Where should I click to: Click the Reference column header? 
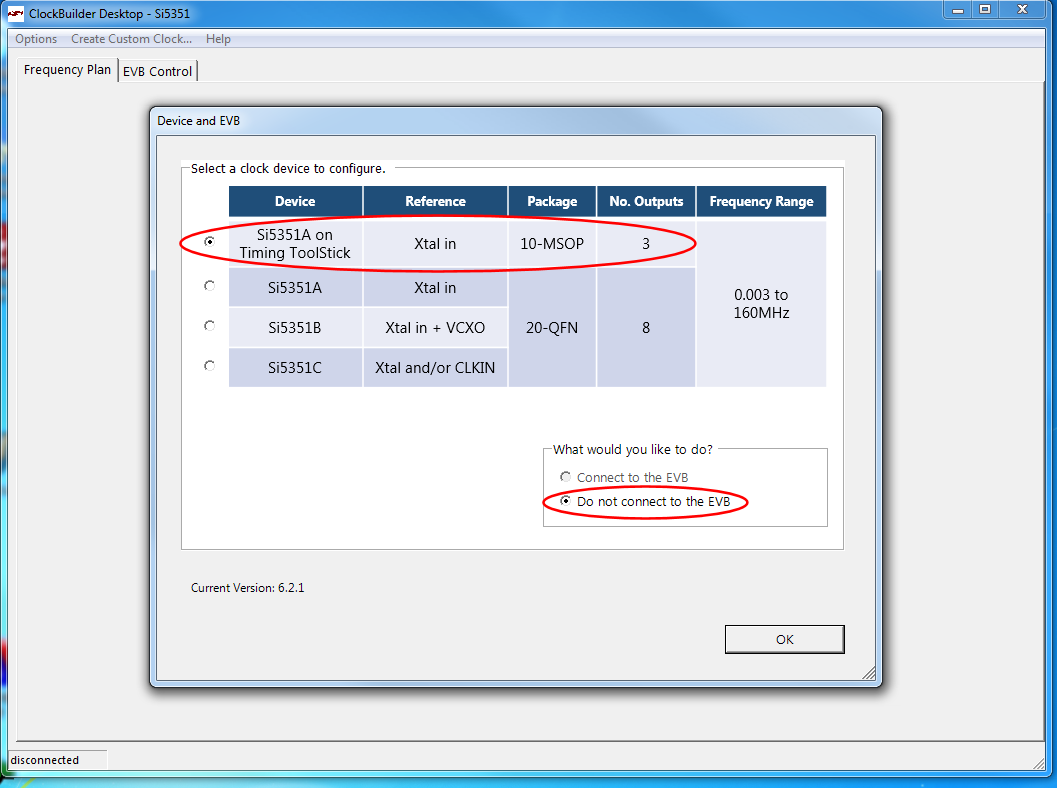coord(435,201)
